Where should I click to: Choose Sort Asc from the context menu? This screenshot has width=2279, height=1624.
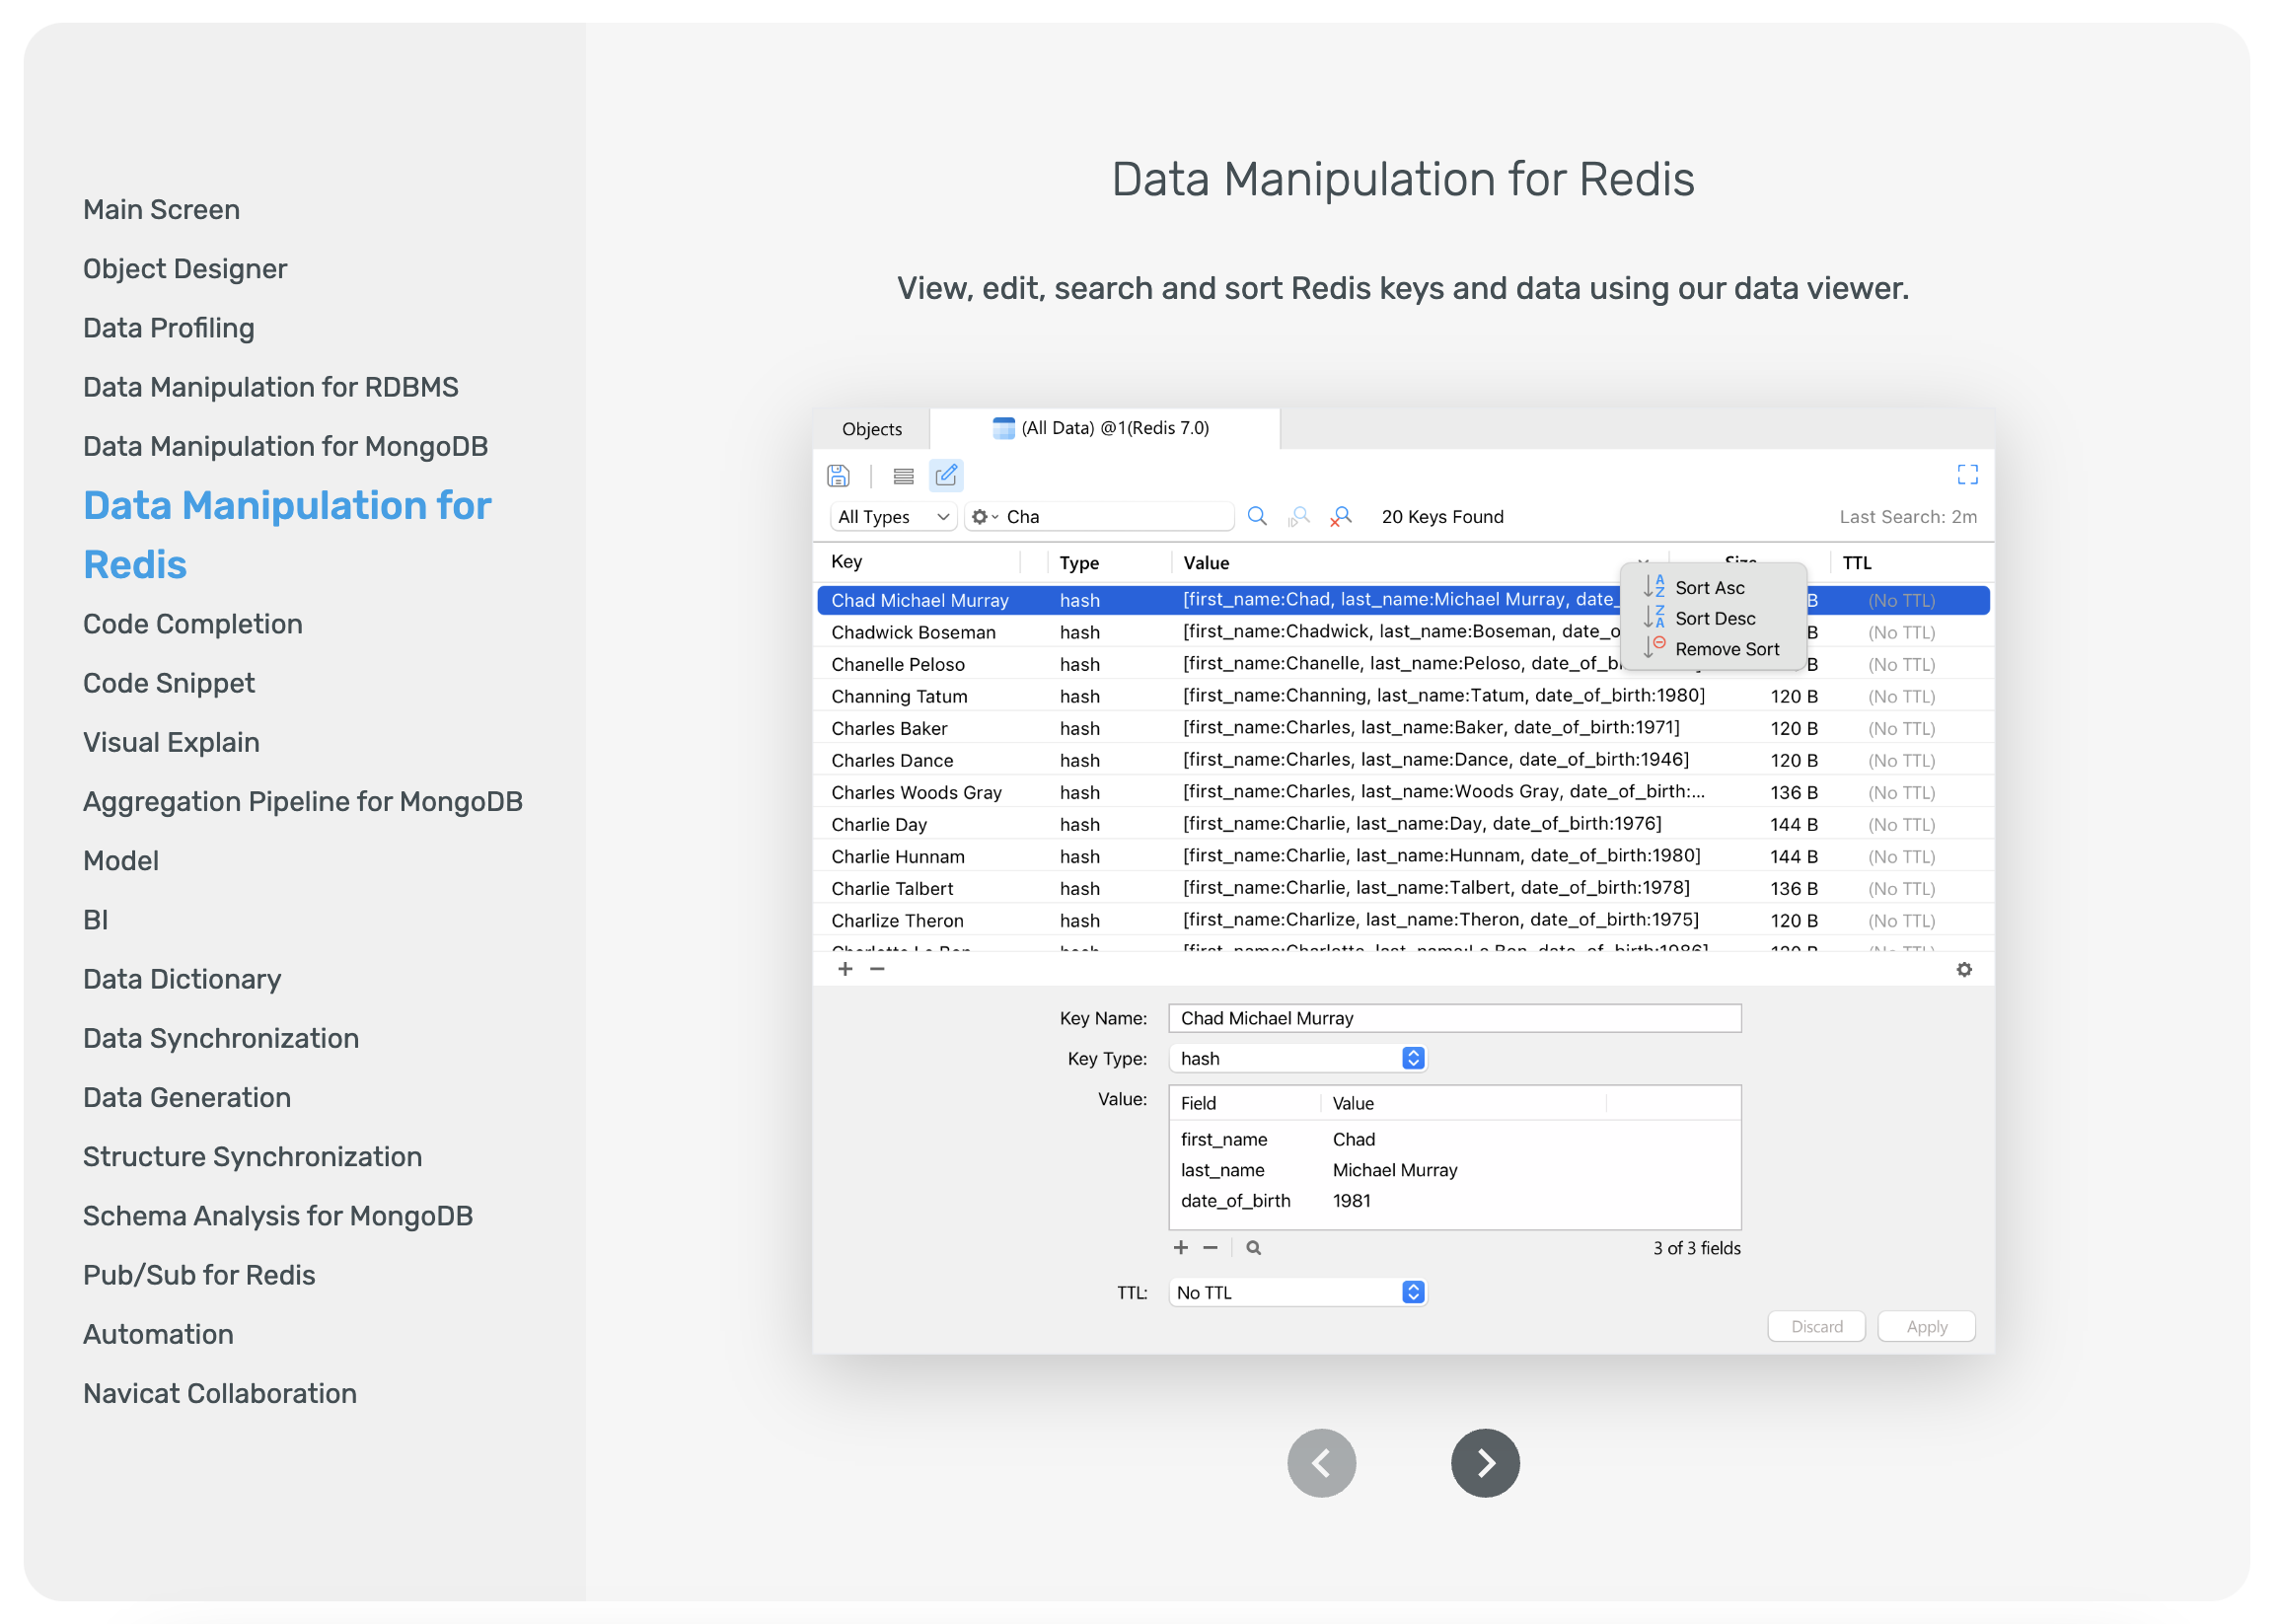pos(1710,588)
